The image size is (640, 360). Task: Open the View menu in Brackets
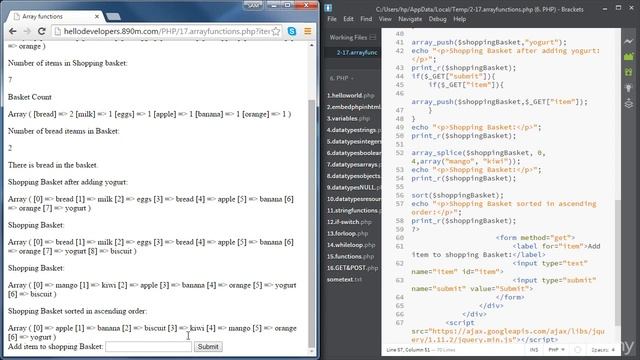pos(385,19)
